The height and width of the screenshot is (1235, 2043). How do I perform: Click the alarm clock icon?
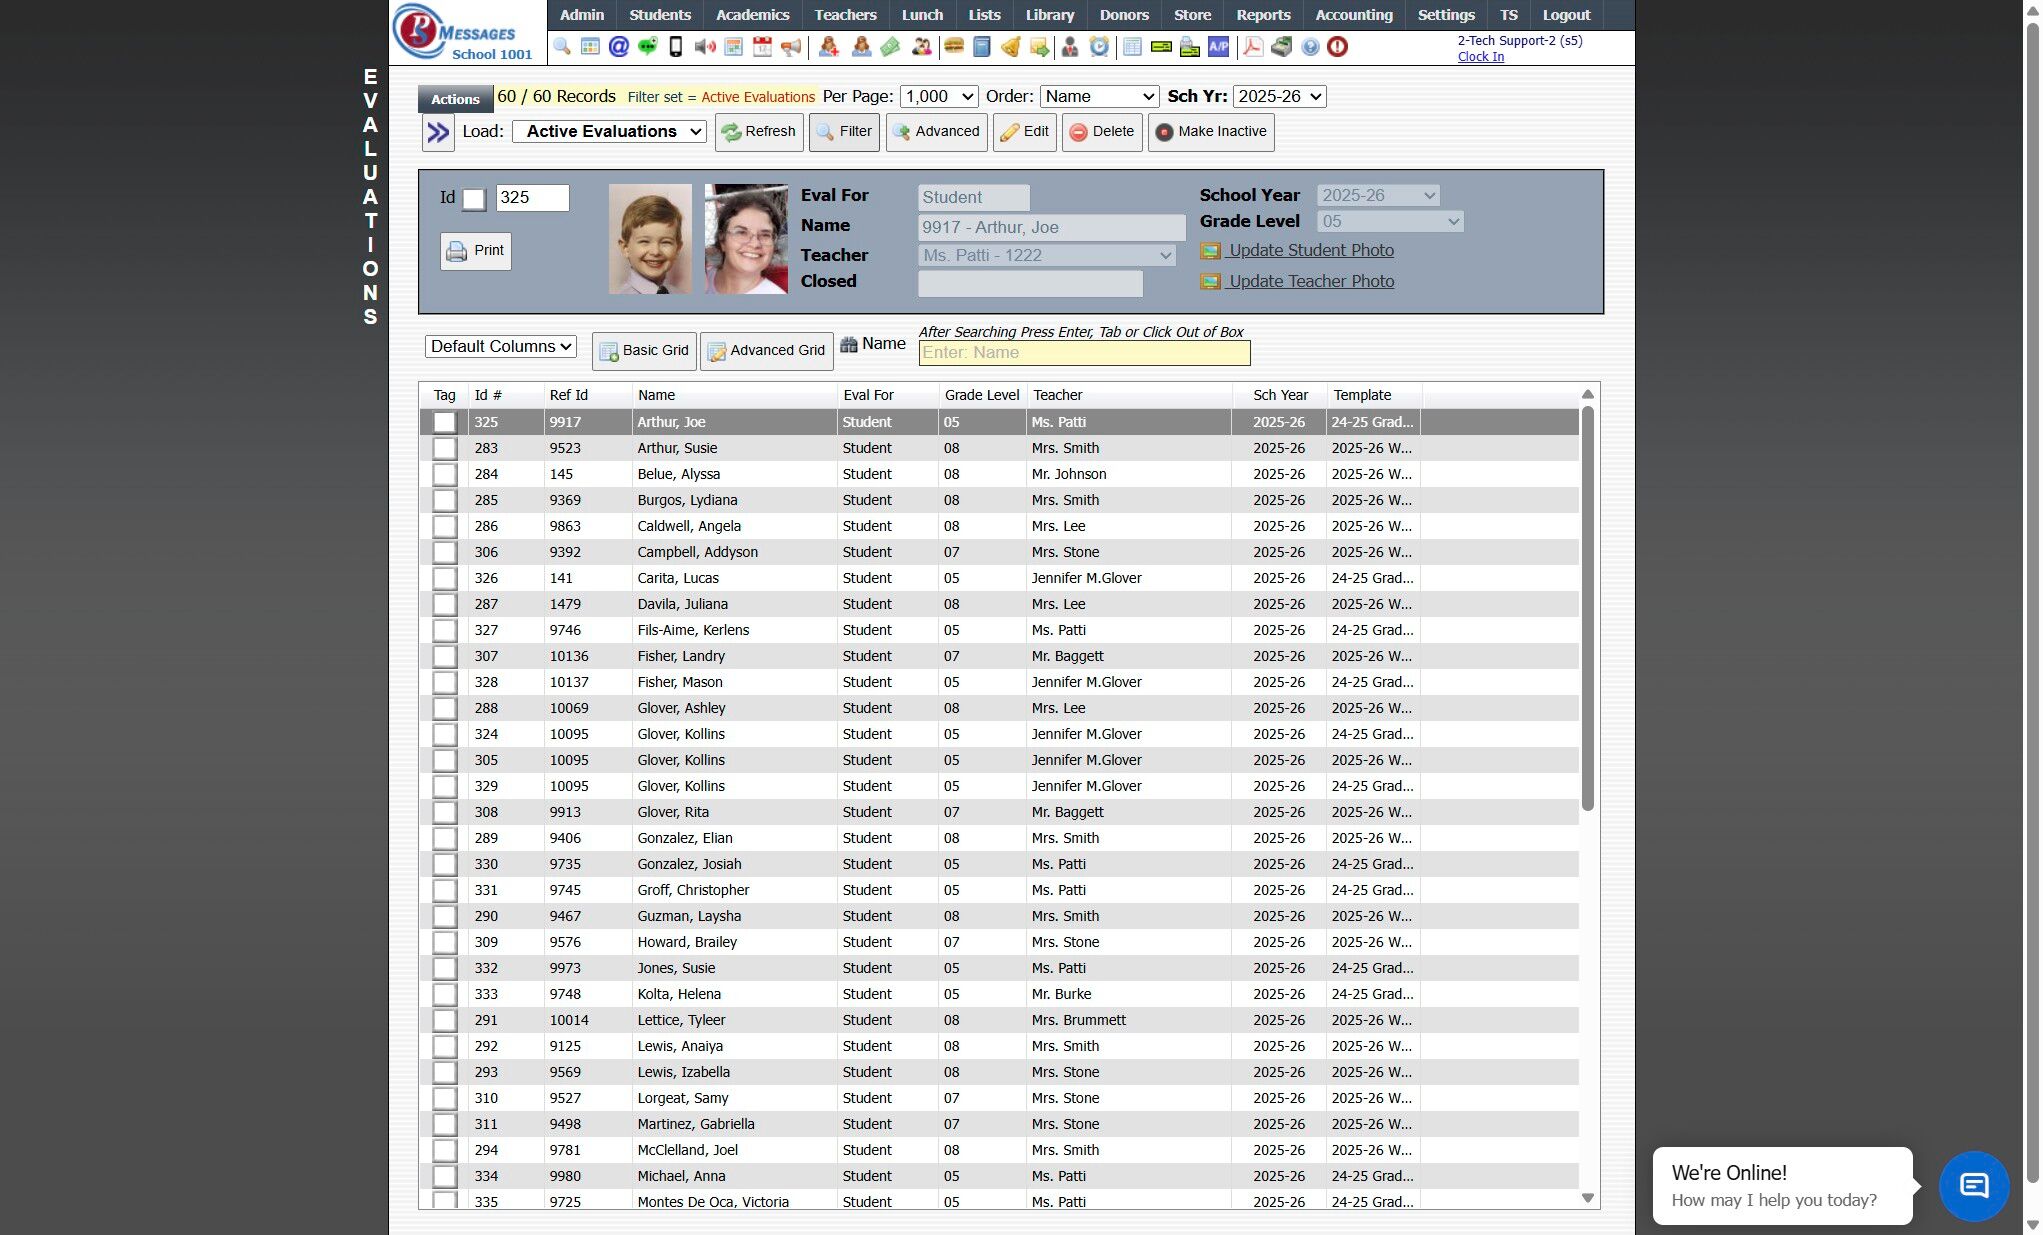(1099, 47)
